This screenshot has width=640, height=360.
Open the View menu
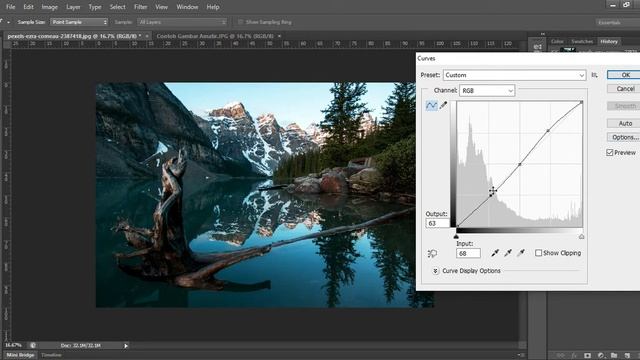[161, 7]
